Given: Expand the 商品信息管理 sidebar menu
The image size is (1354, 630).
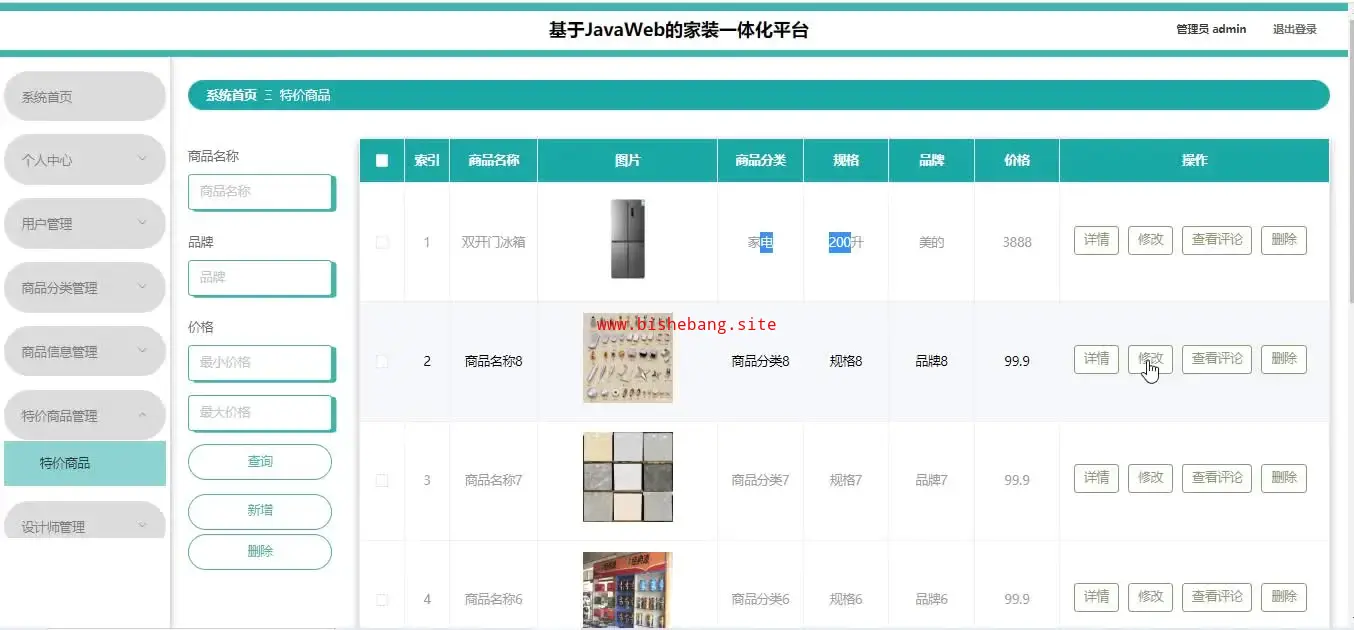Looking at the screenshot, I should coord(84,352).
